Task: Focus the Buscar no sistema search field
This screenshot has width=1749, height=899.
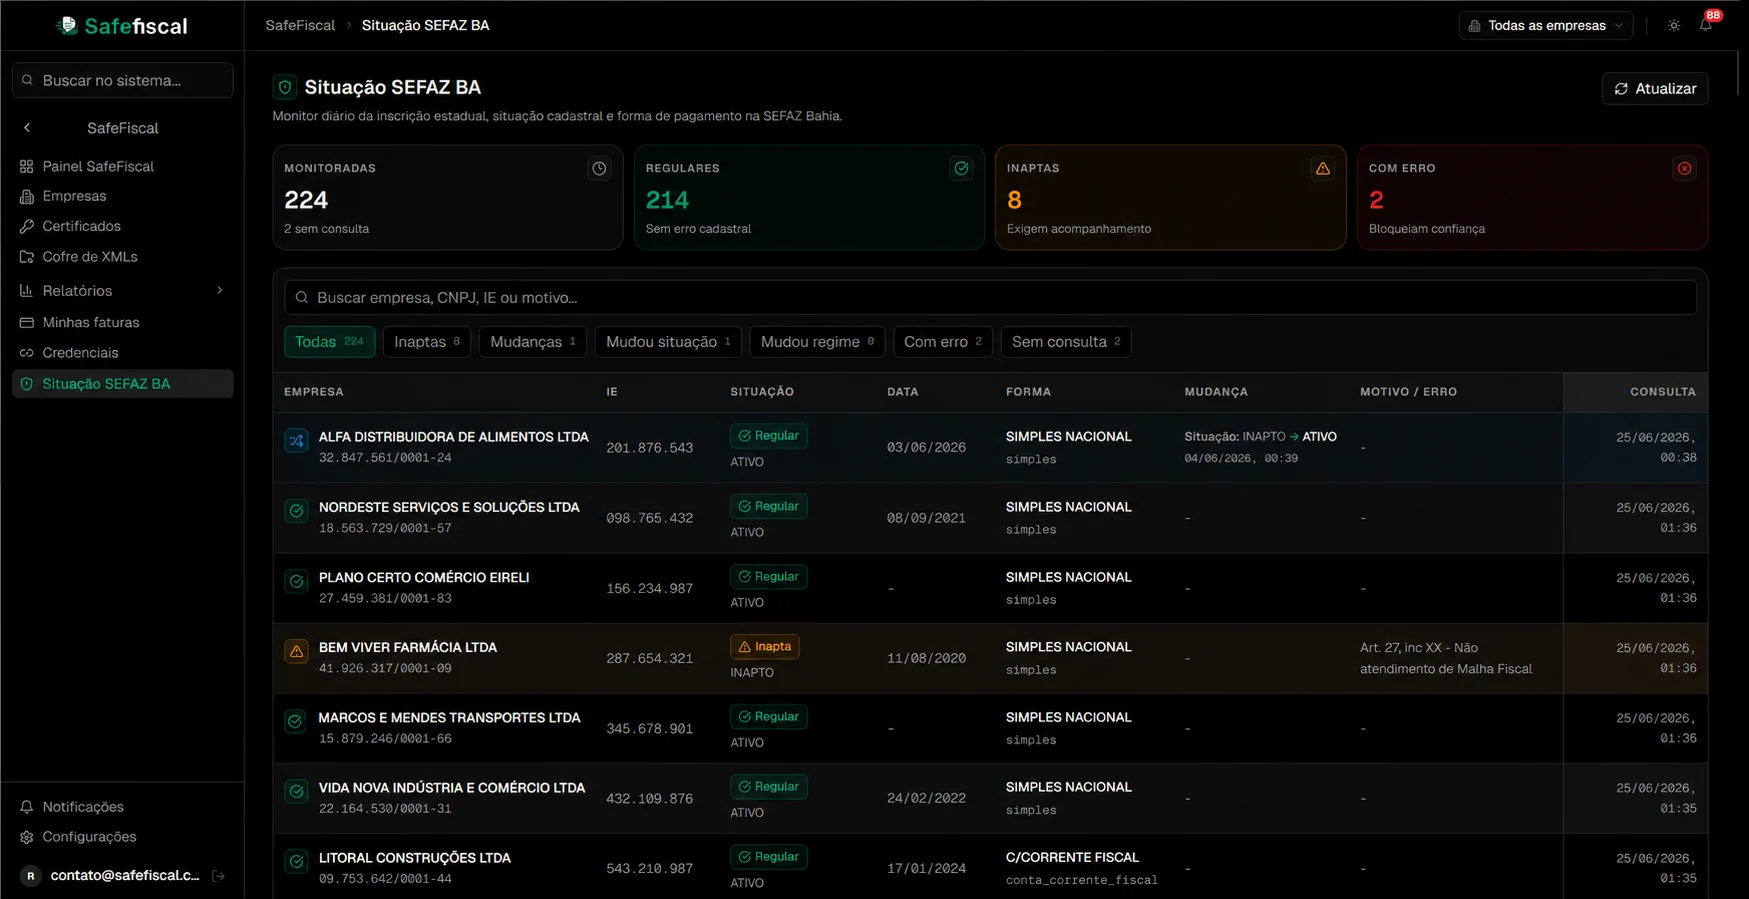Action: (x=122, y=81)
